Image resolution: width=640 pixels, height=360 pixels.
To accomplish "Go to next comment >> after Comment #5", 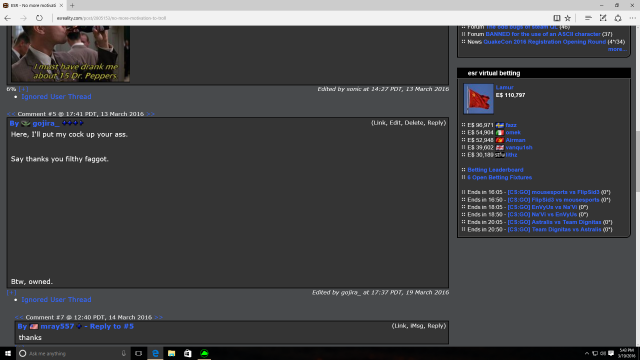I will click(151, 114).
